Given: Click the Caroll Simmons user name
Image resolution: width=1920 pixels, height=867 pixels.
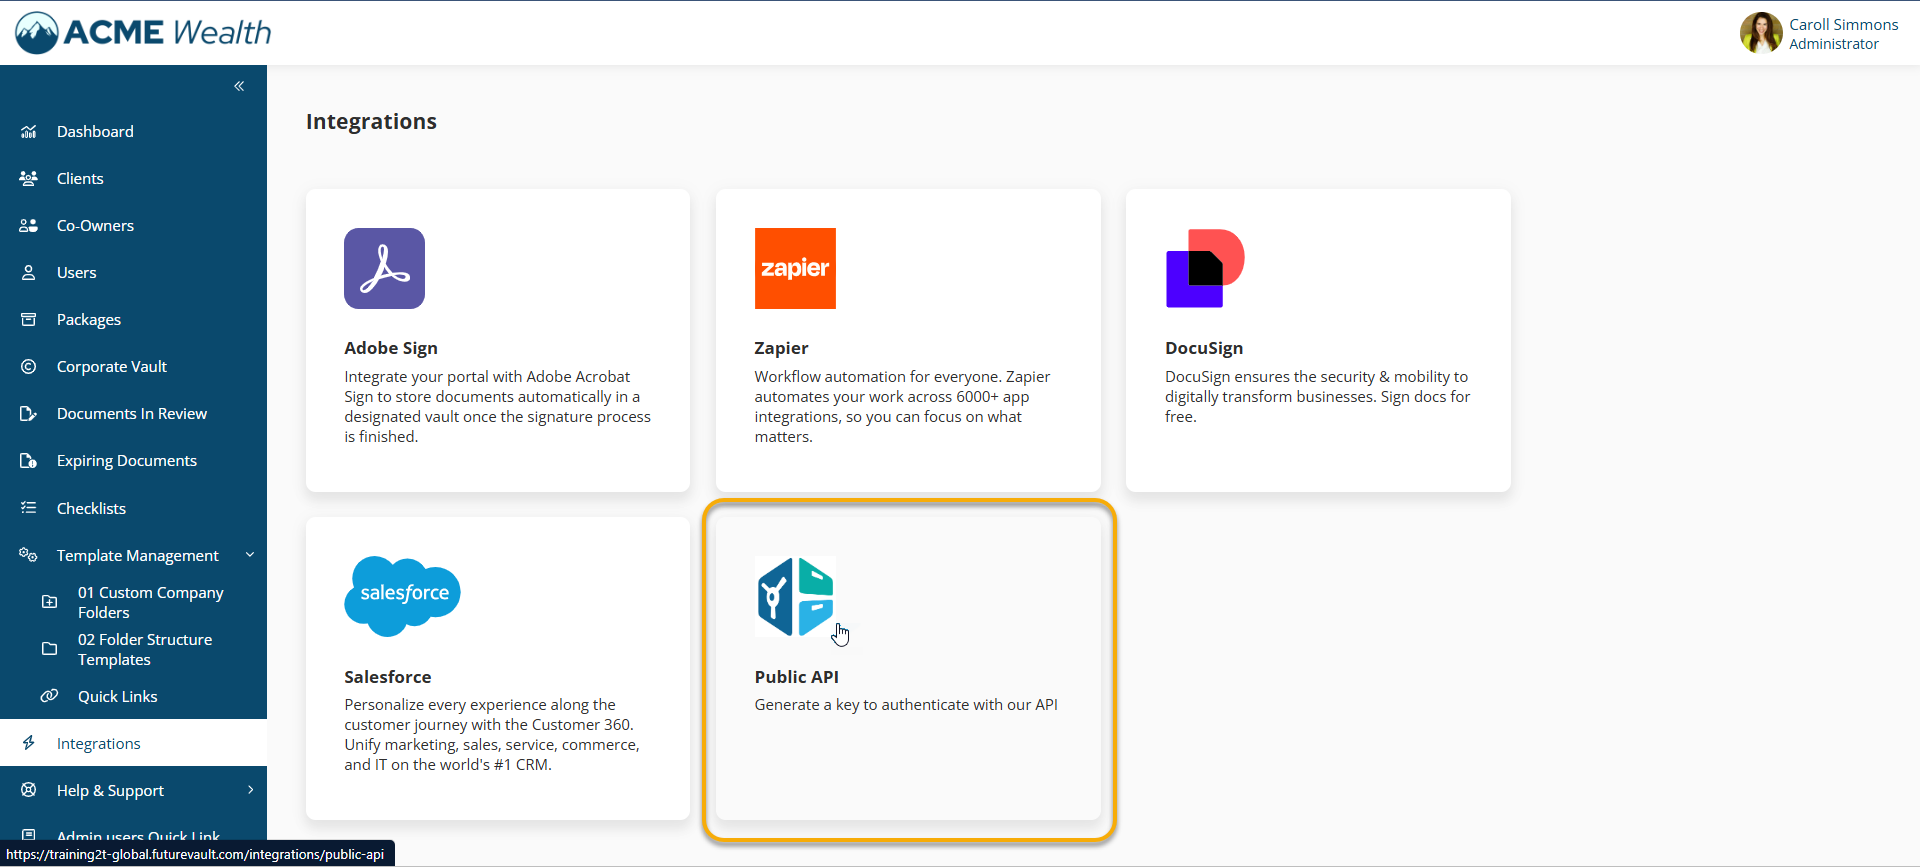Looking at the screenshot, I should 1843,25.
